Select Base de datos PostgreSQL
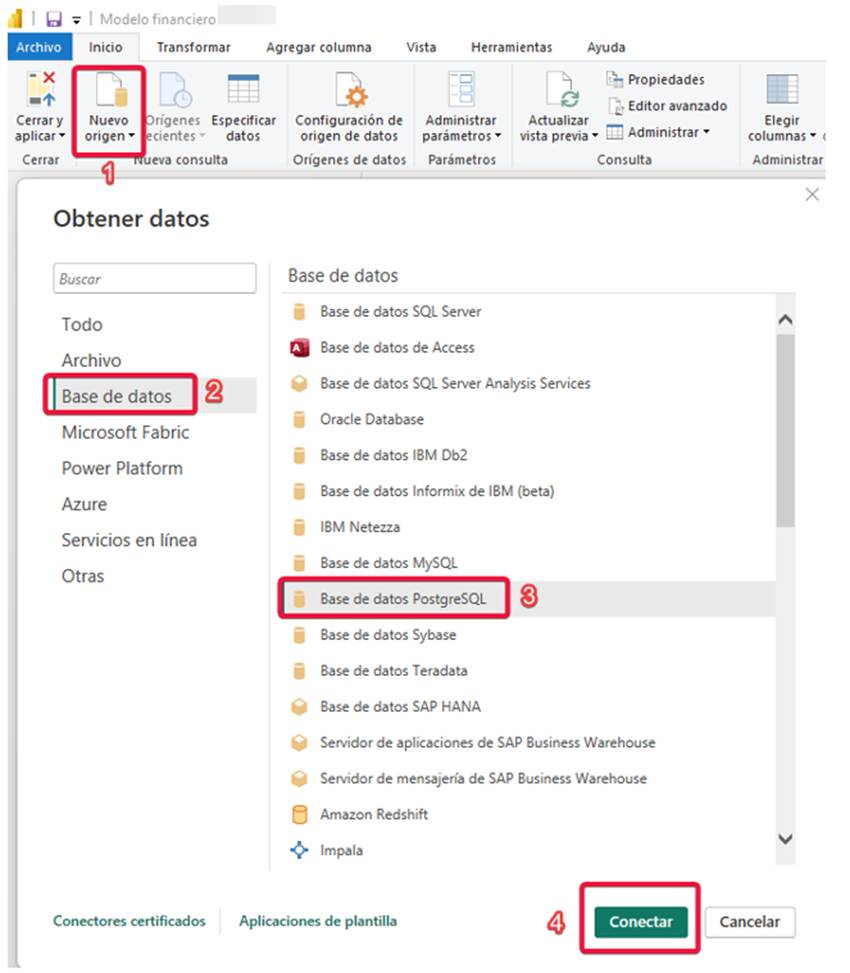The width and height of the screenshot is (850, 973). click(x=529, y=599)
